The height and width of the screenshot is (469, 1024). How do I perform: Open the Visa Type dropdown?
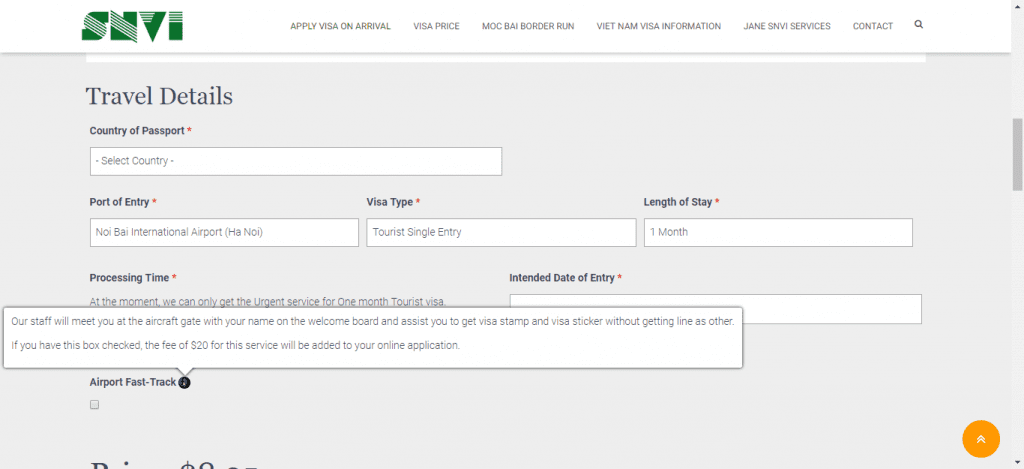coord(501,233)
